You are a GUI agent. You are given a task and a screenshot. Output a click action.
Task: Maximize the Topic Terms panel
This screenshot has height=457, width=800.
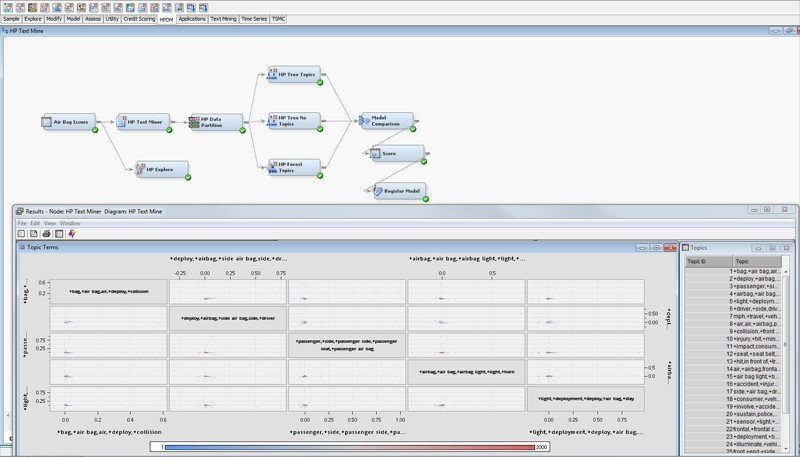click(656, 248)
